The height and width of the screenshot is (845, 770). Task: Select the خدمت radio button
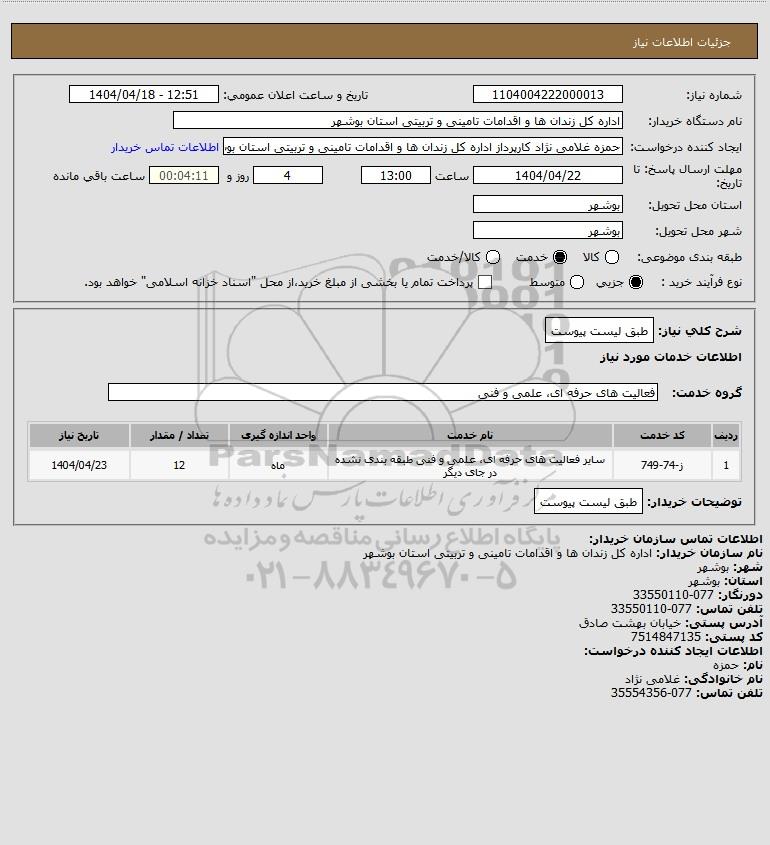(560, 258)
